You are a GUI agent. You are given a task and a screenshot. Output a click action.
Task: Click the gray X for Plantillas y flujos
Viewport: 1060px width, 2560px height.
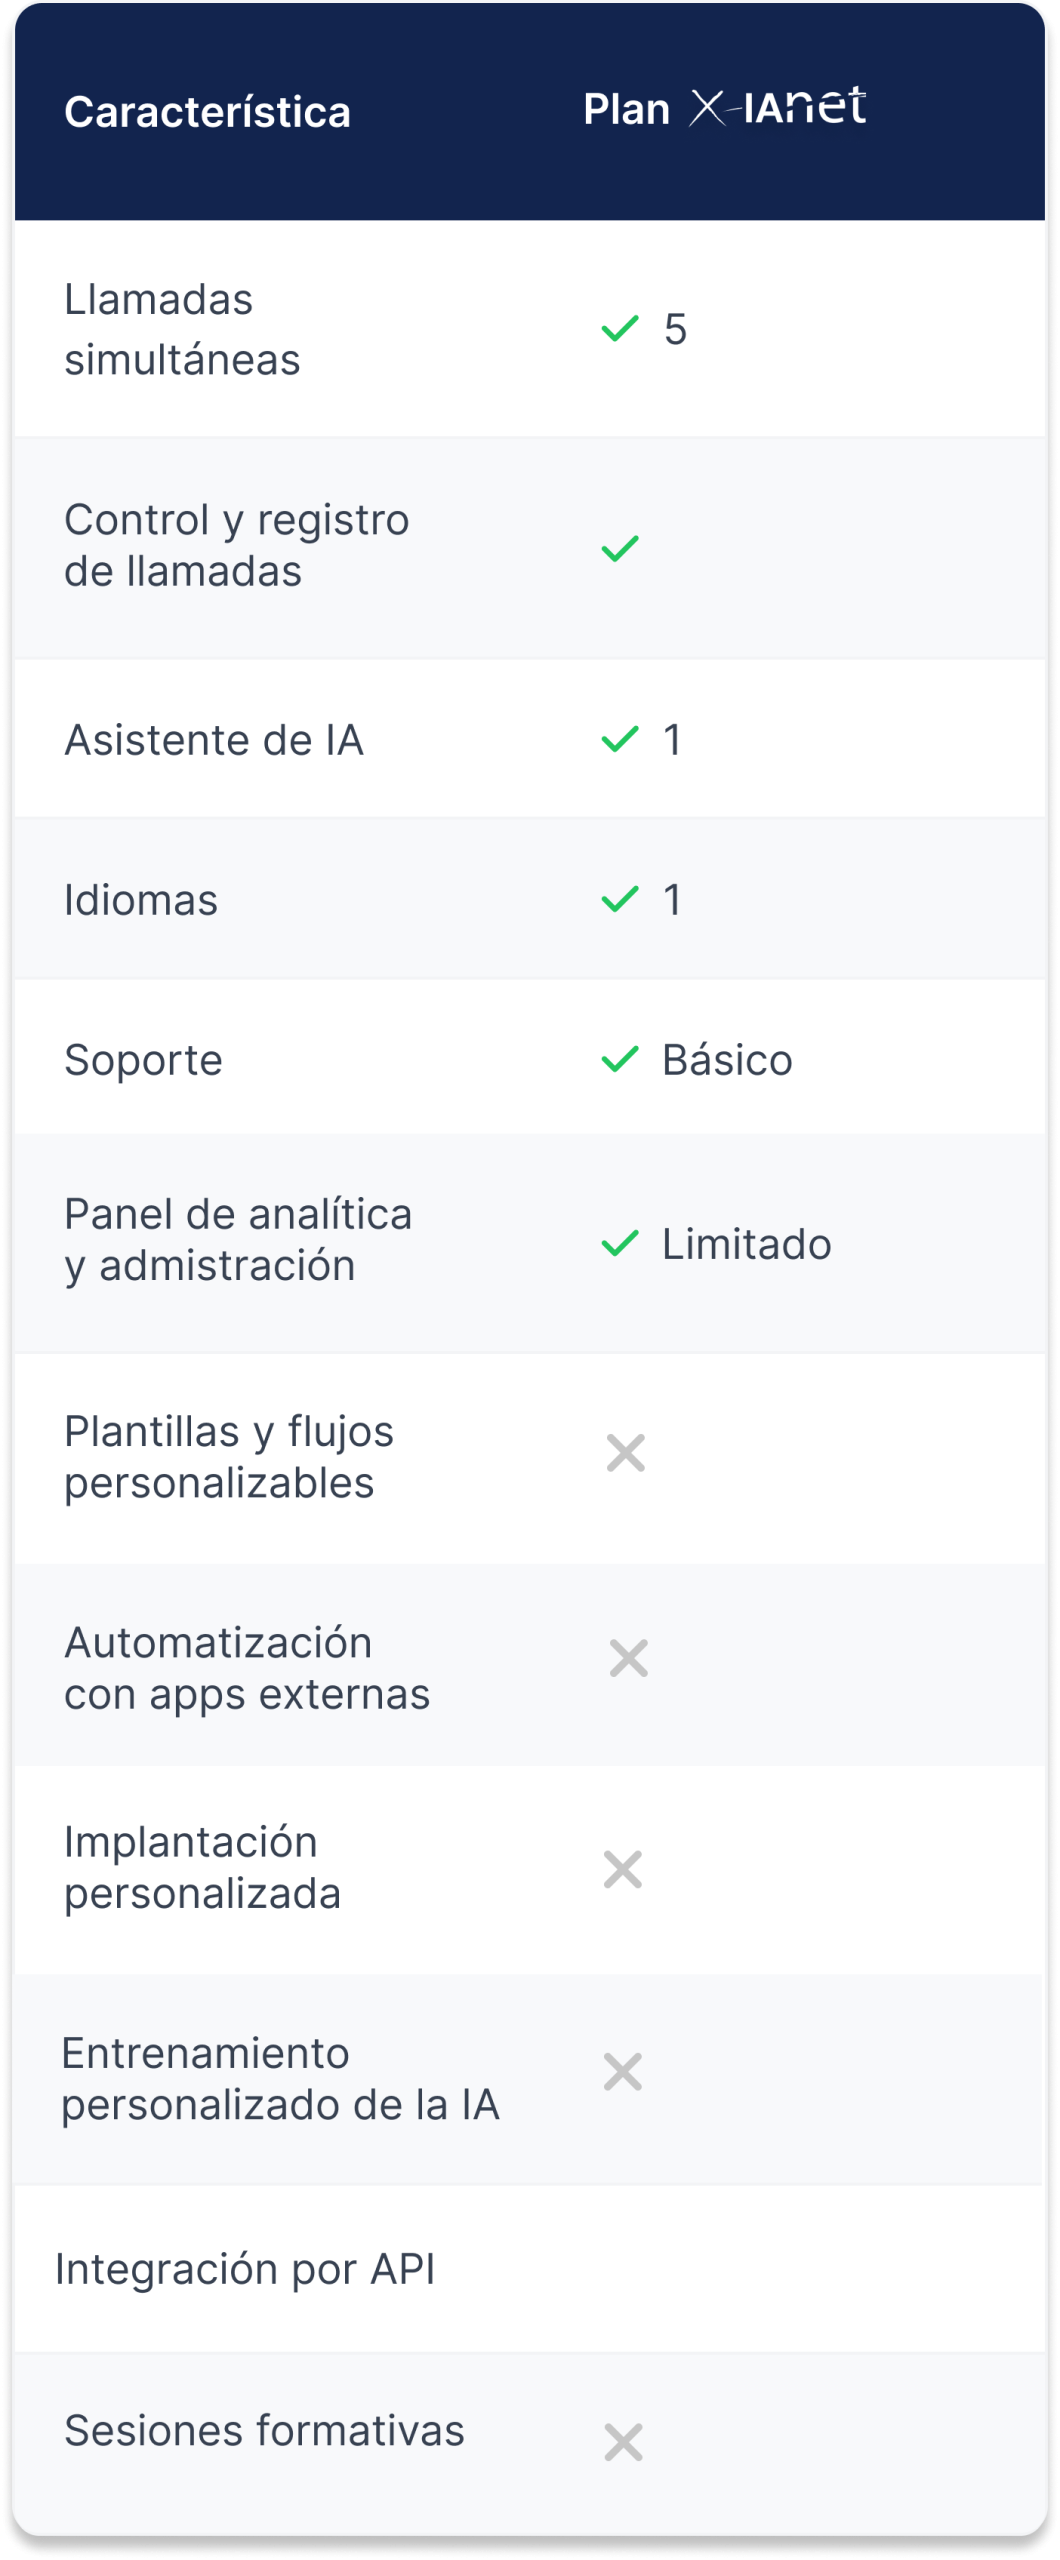pos(626,1453)
